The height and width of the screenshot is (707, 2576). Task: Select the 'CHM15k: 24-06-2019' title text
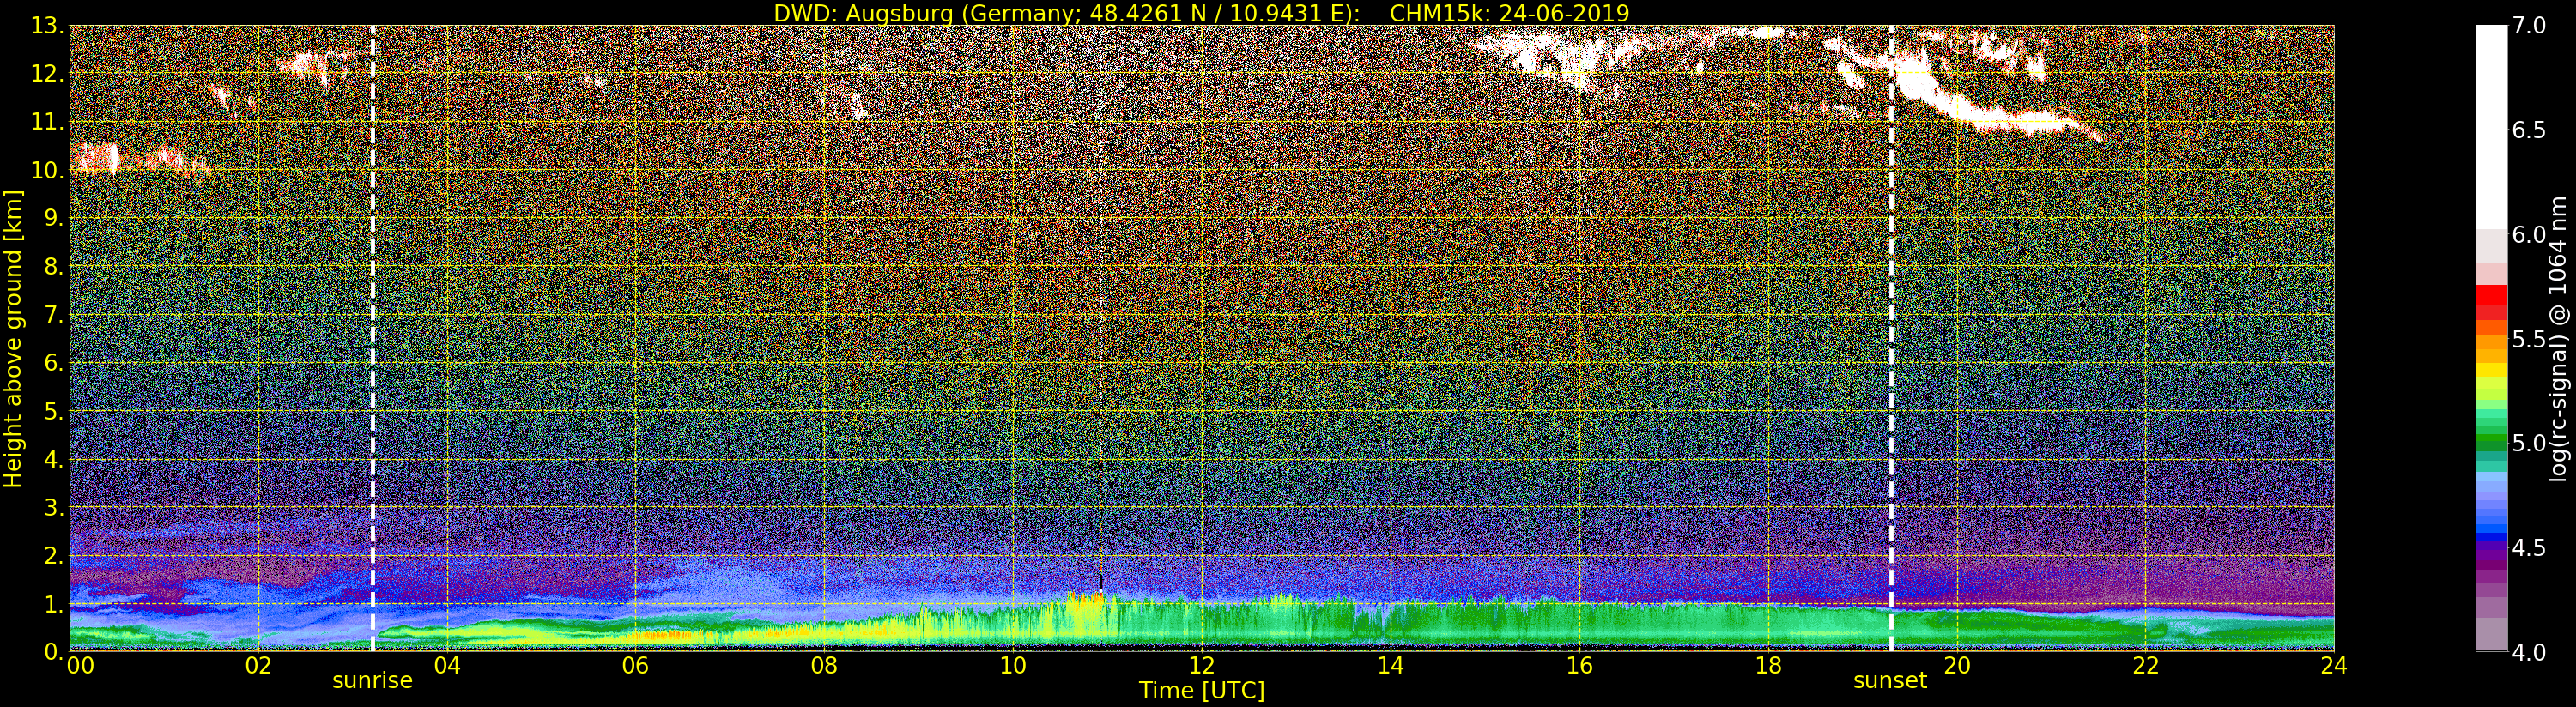(1510, 13)
